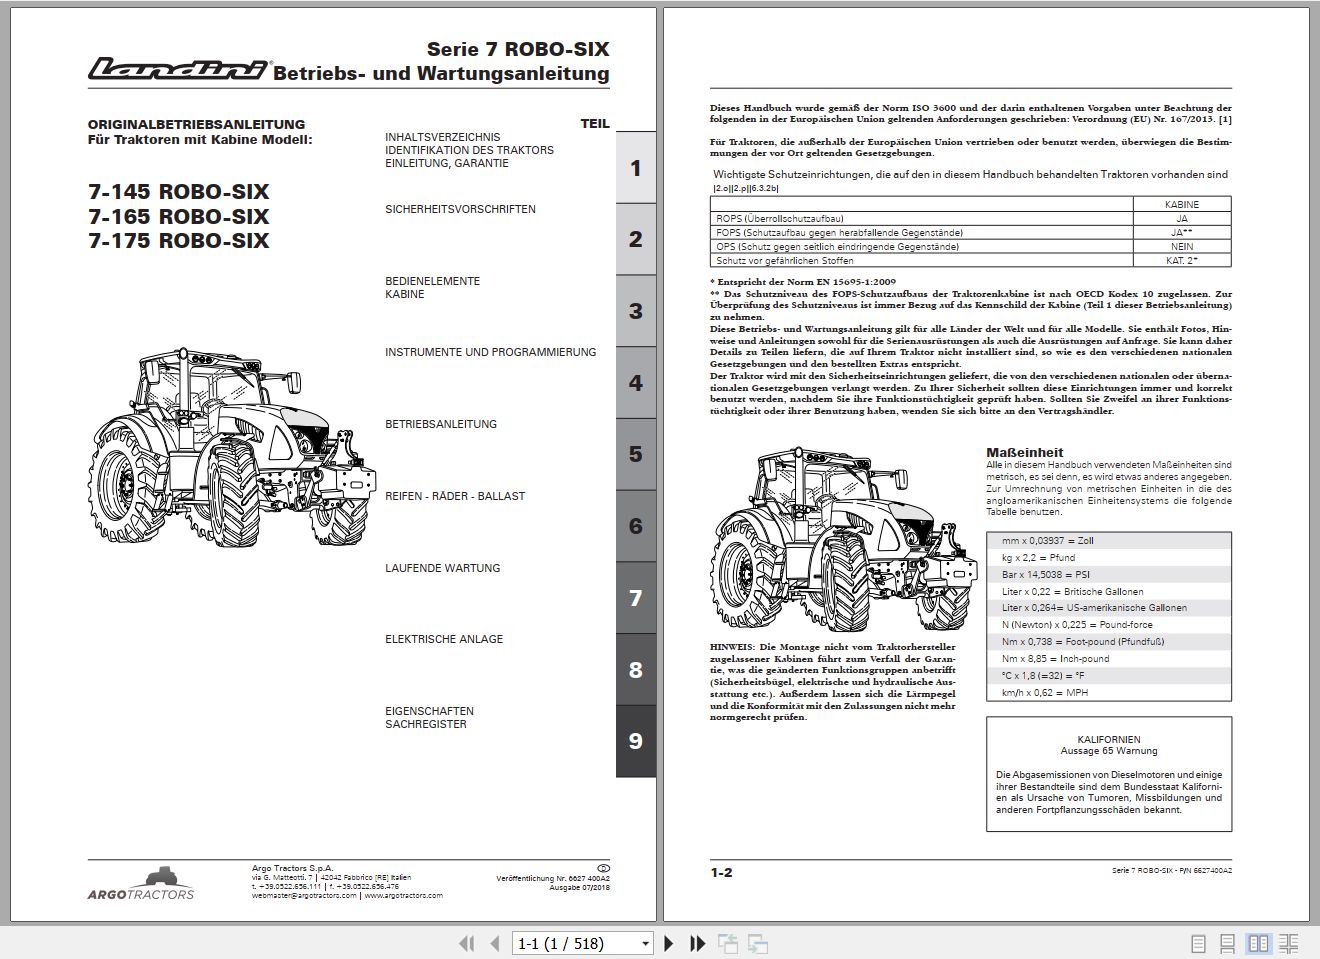Select the two-page facing layout
This screenshot has width=1320, height=959.
point(1259,943)
